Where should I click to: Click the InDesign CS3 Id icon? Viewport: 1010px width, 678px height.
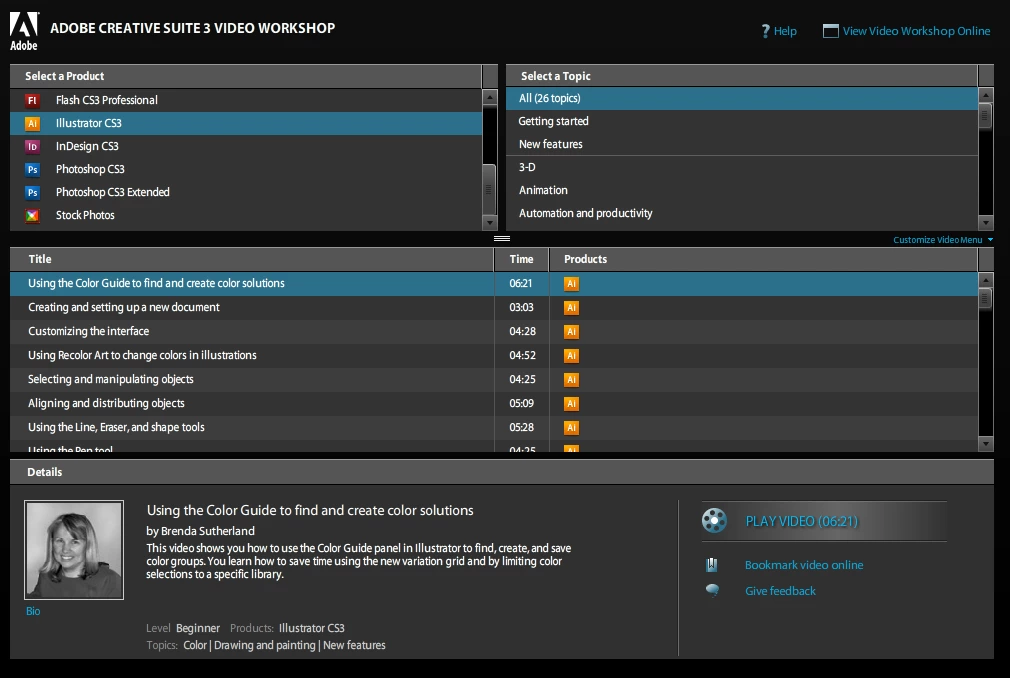click(32, 147)
